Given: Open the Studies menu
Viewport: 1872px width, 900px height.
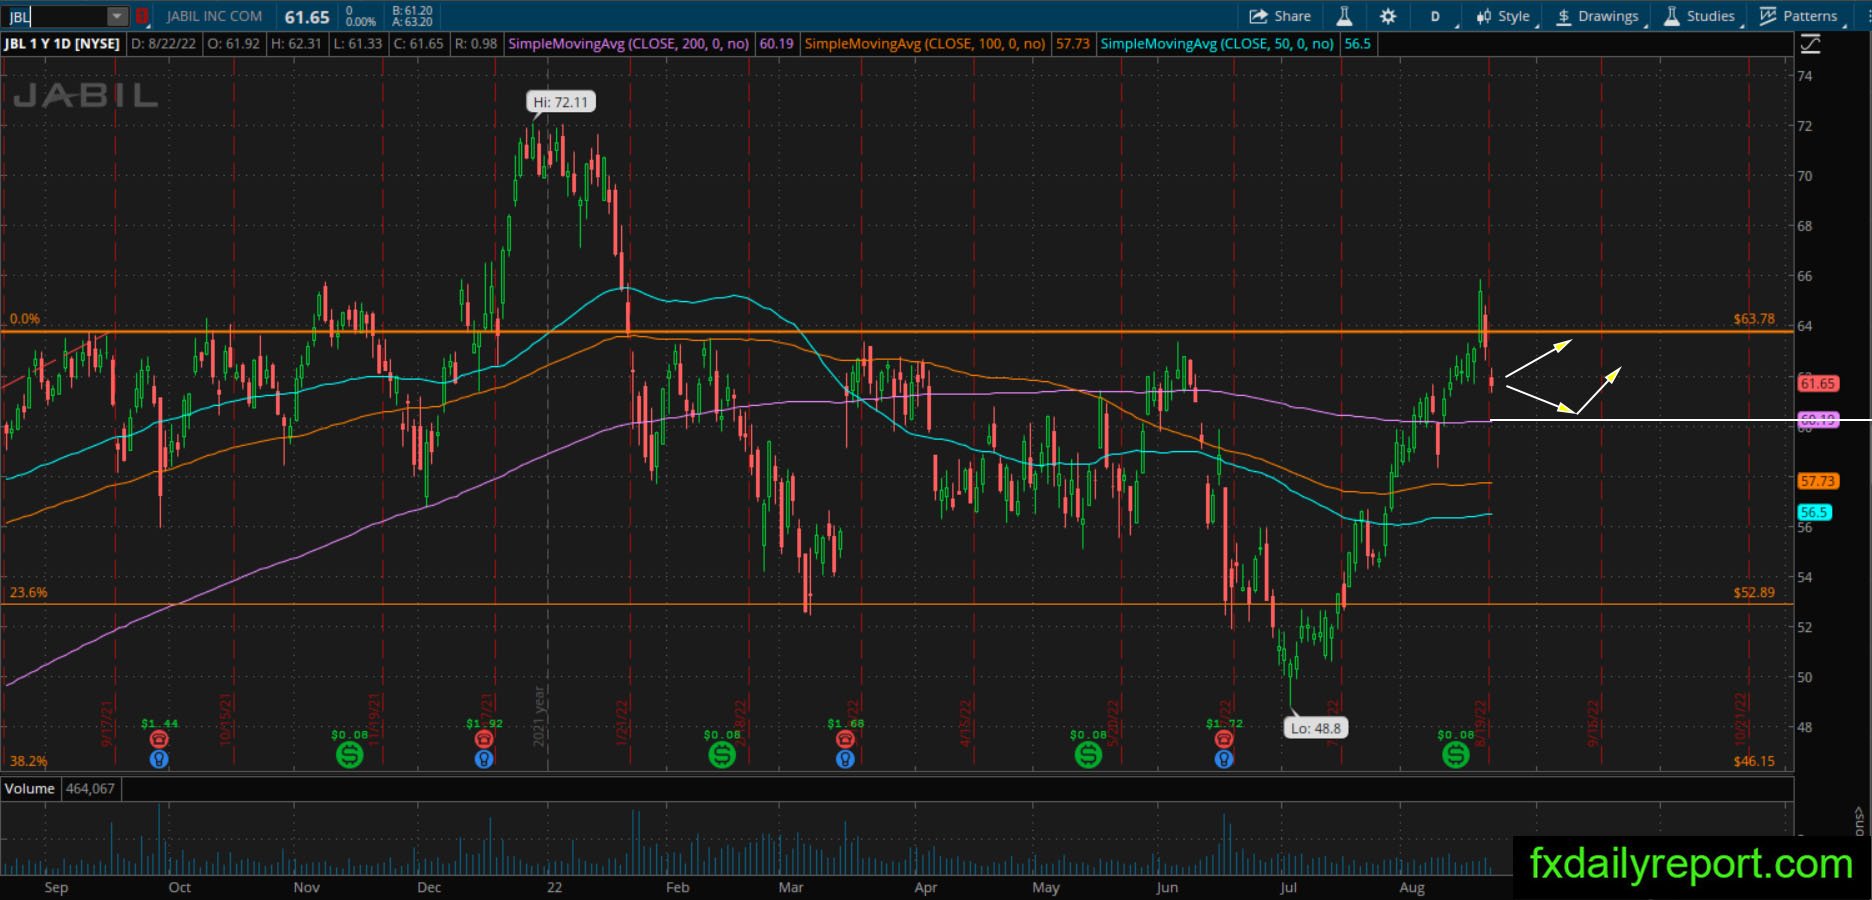Looking at the screenshot, I should (x=1700, y=16).
